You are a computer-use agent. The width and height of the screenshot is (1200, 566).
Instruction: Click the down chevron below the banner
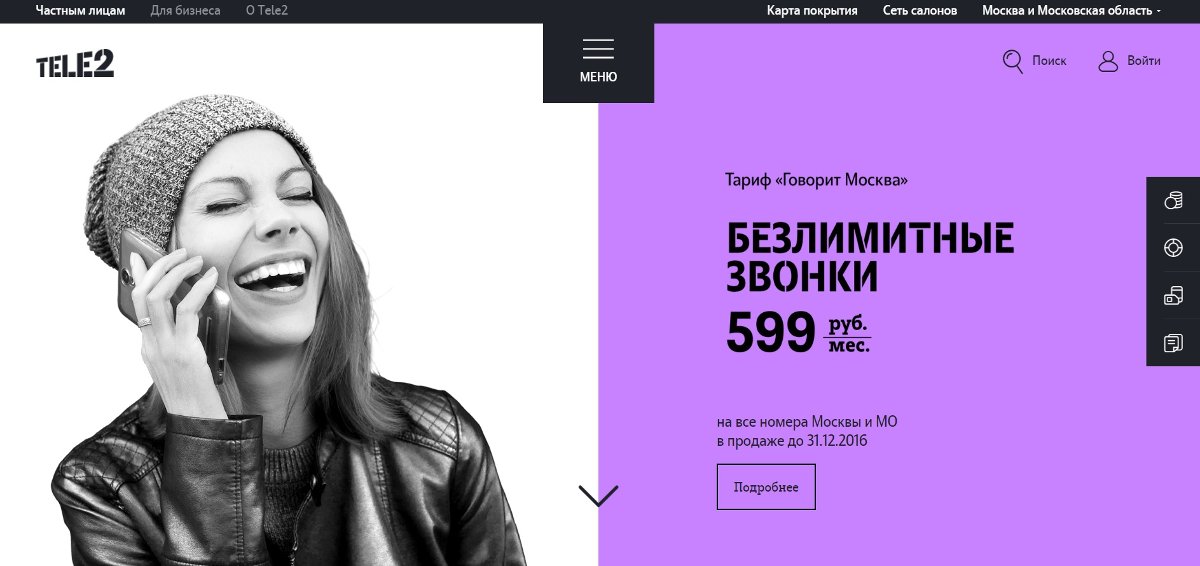598,495
